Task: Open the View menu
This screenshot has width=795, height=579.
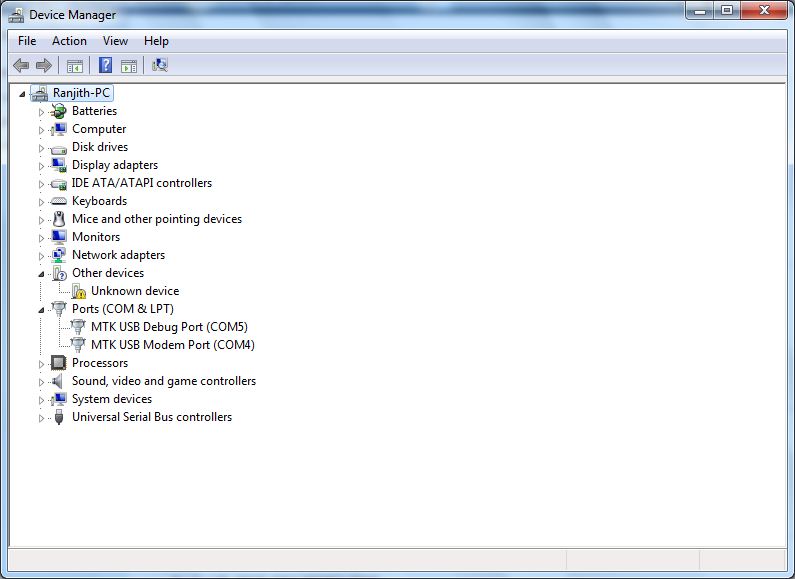Action: [115, 41]
